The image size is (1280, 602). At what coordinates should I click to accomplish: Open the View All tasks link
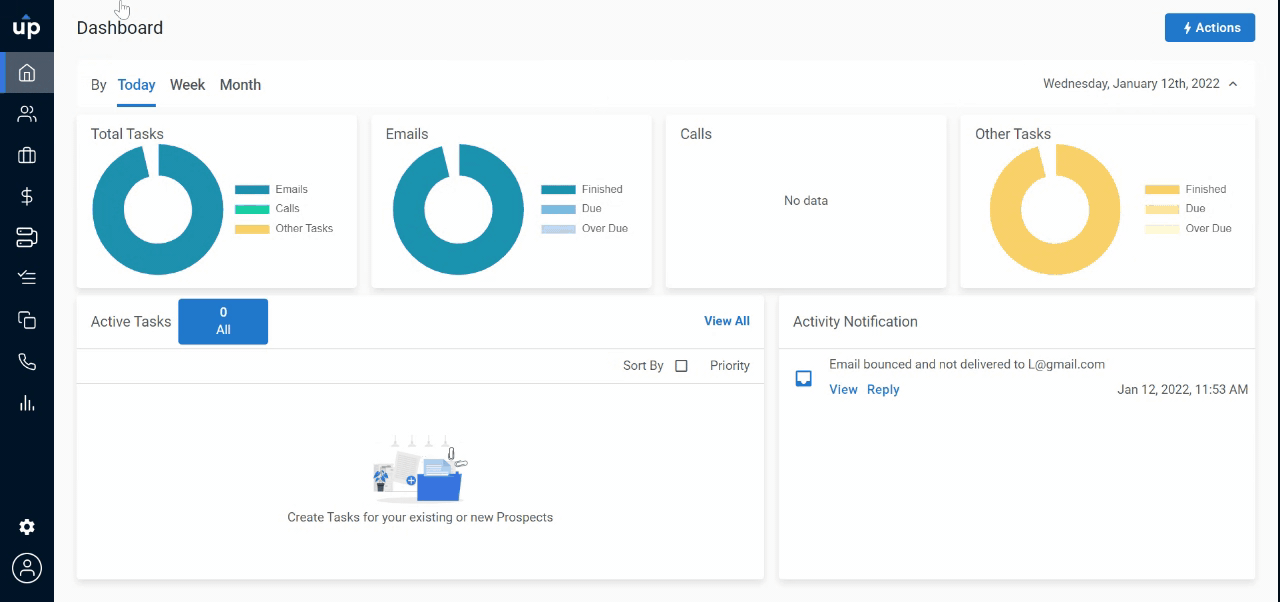727,321
